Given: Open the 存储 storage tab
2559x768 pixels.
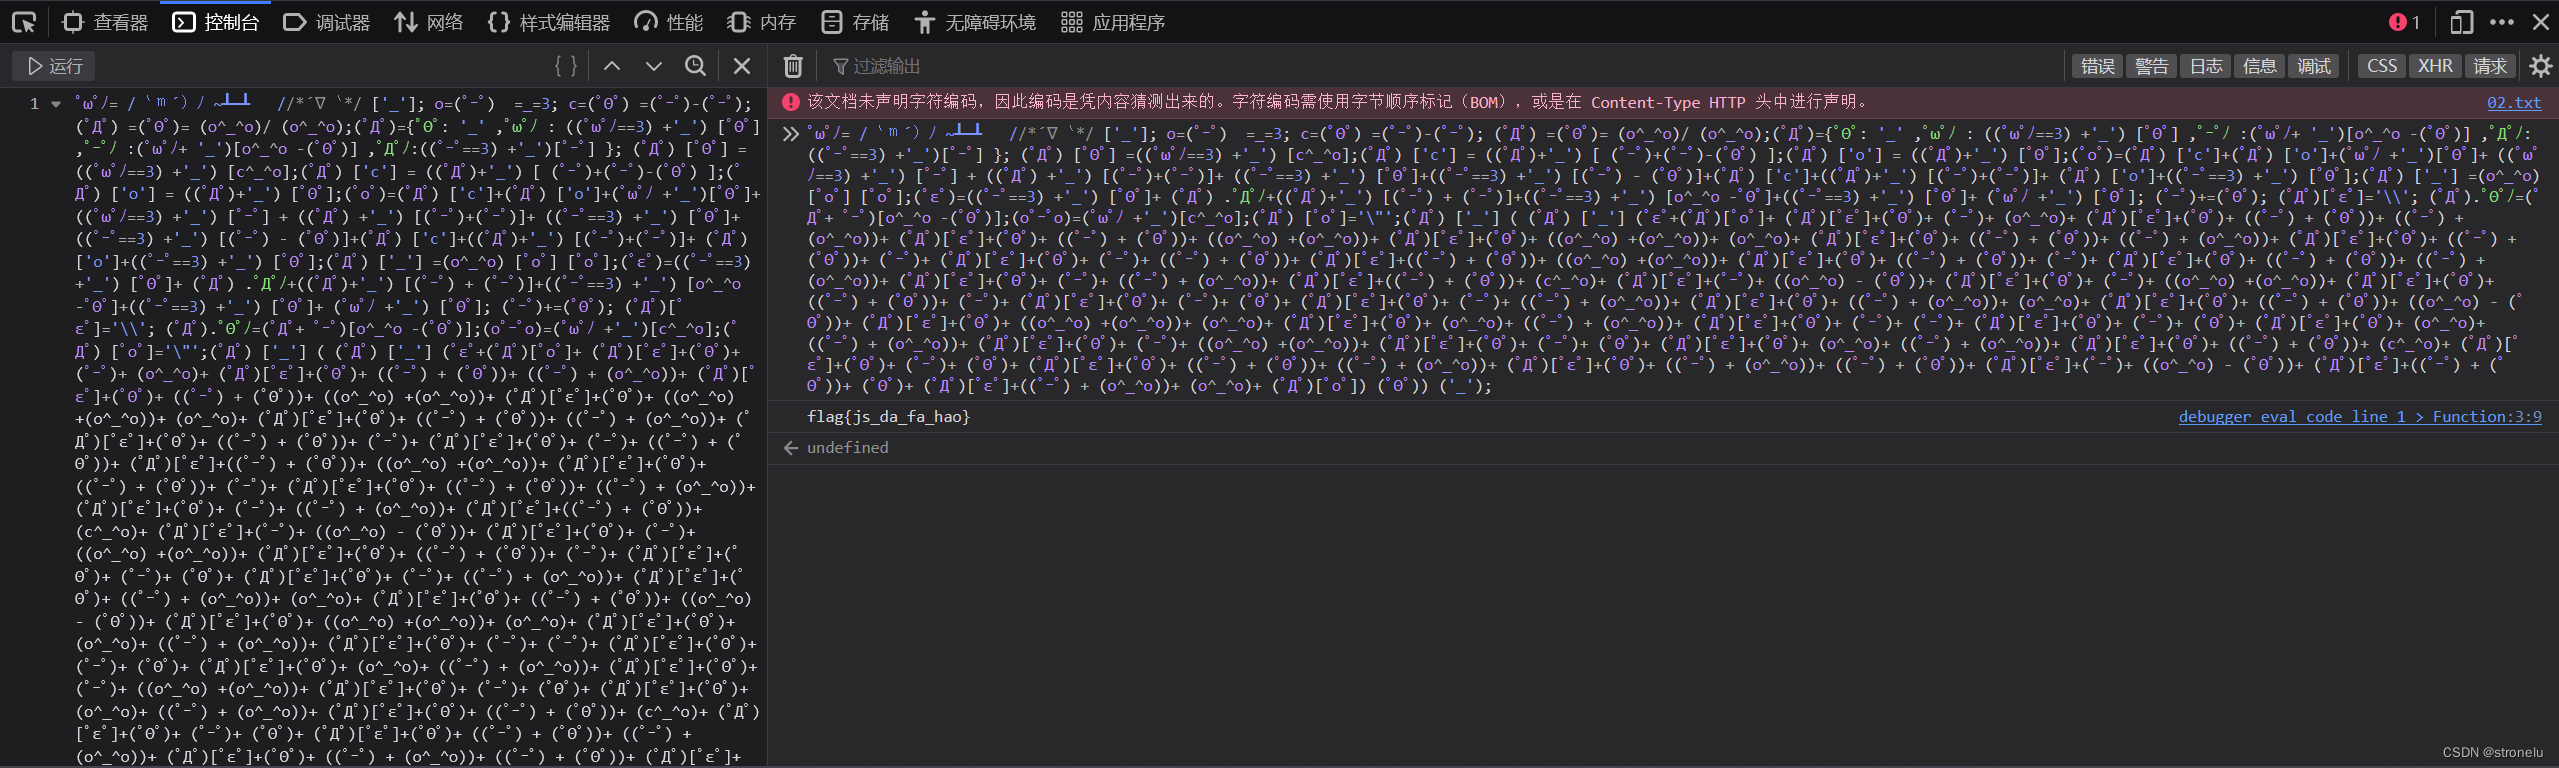Looking at the screenshot, I should 854,22.
